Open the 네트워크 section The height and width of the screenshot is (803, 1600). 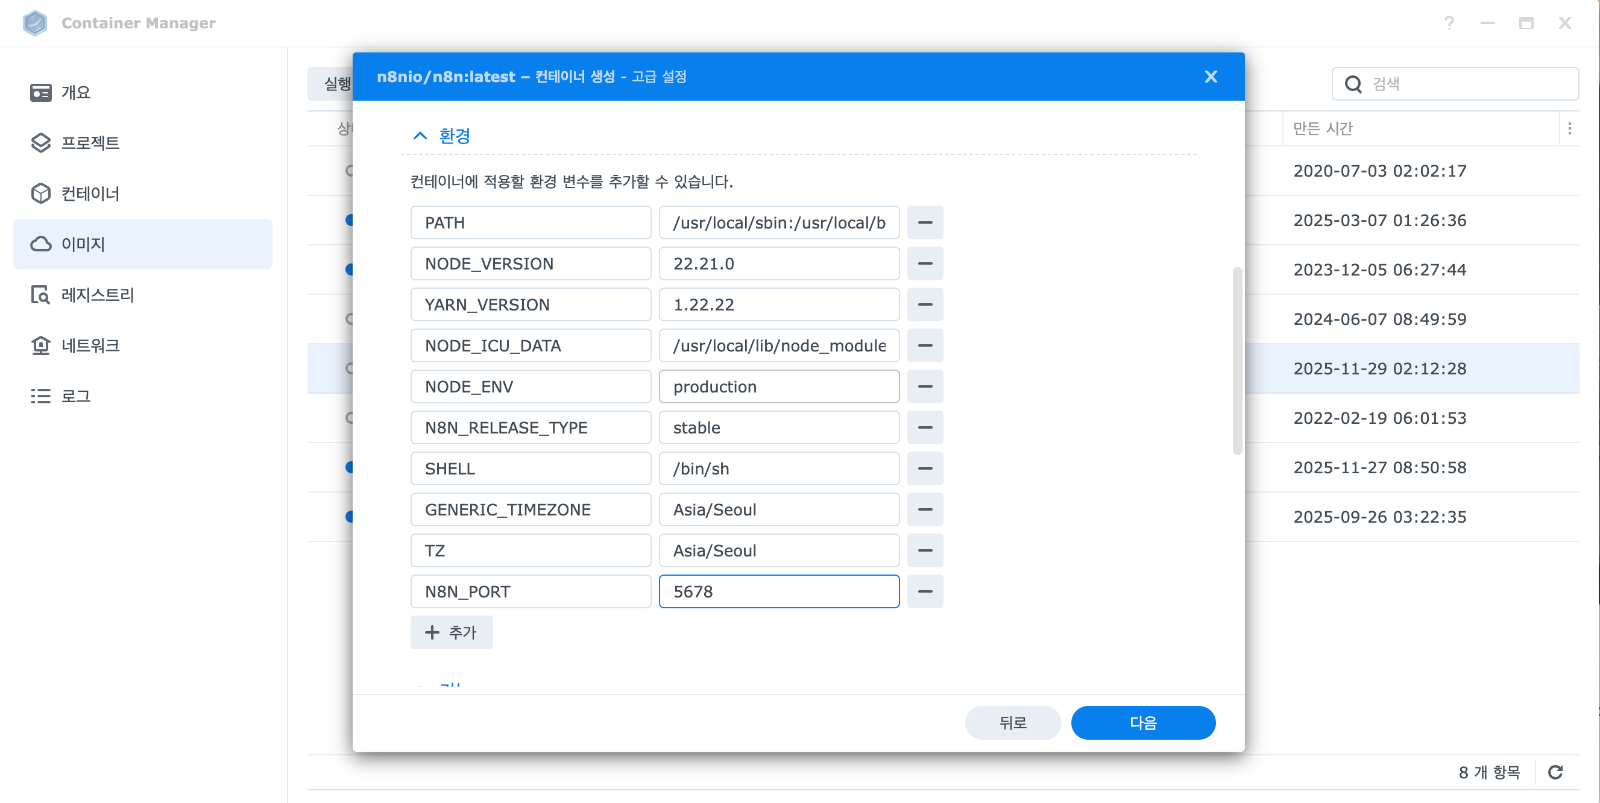tap(142, 346)
